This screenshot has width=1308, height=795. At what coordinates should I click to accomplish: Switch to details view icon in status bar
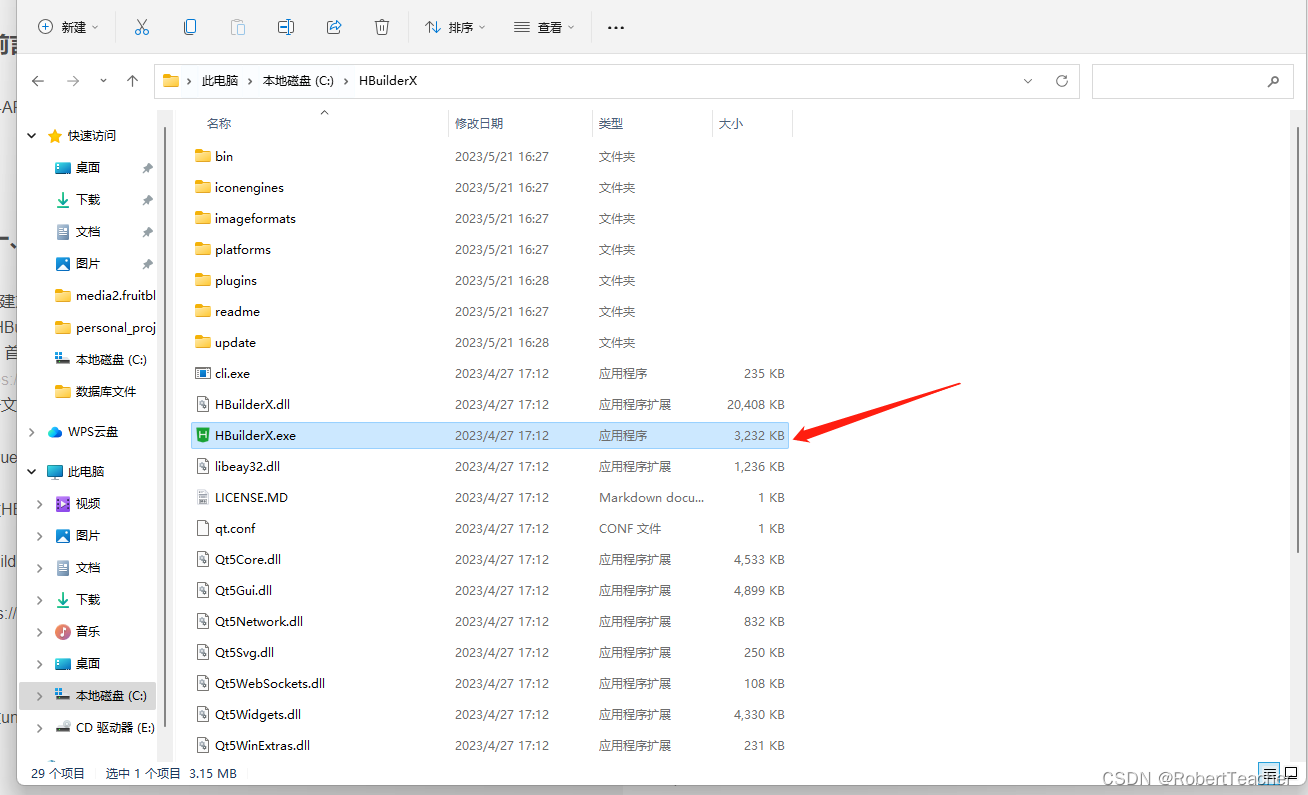point(1268,773)
